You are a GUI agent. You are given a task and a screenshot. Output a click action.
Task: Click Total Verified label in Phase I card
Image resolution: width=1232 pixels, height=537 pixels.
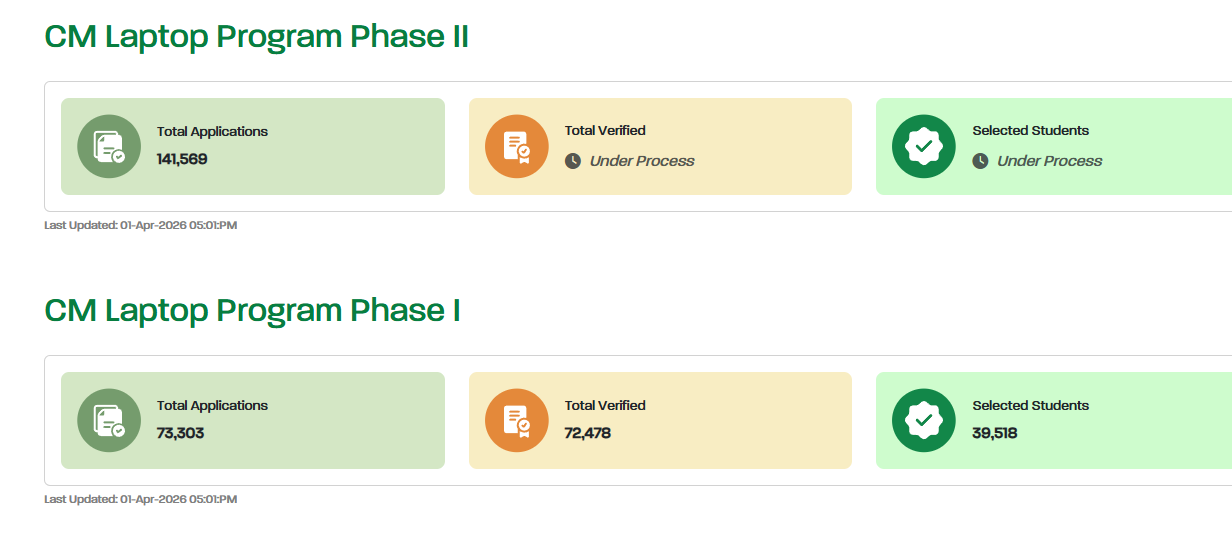(605, 405)
